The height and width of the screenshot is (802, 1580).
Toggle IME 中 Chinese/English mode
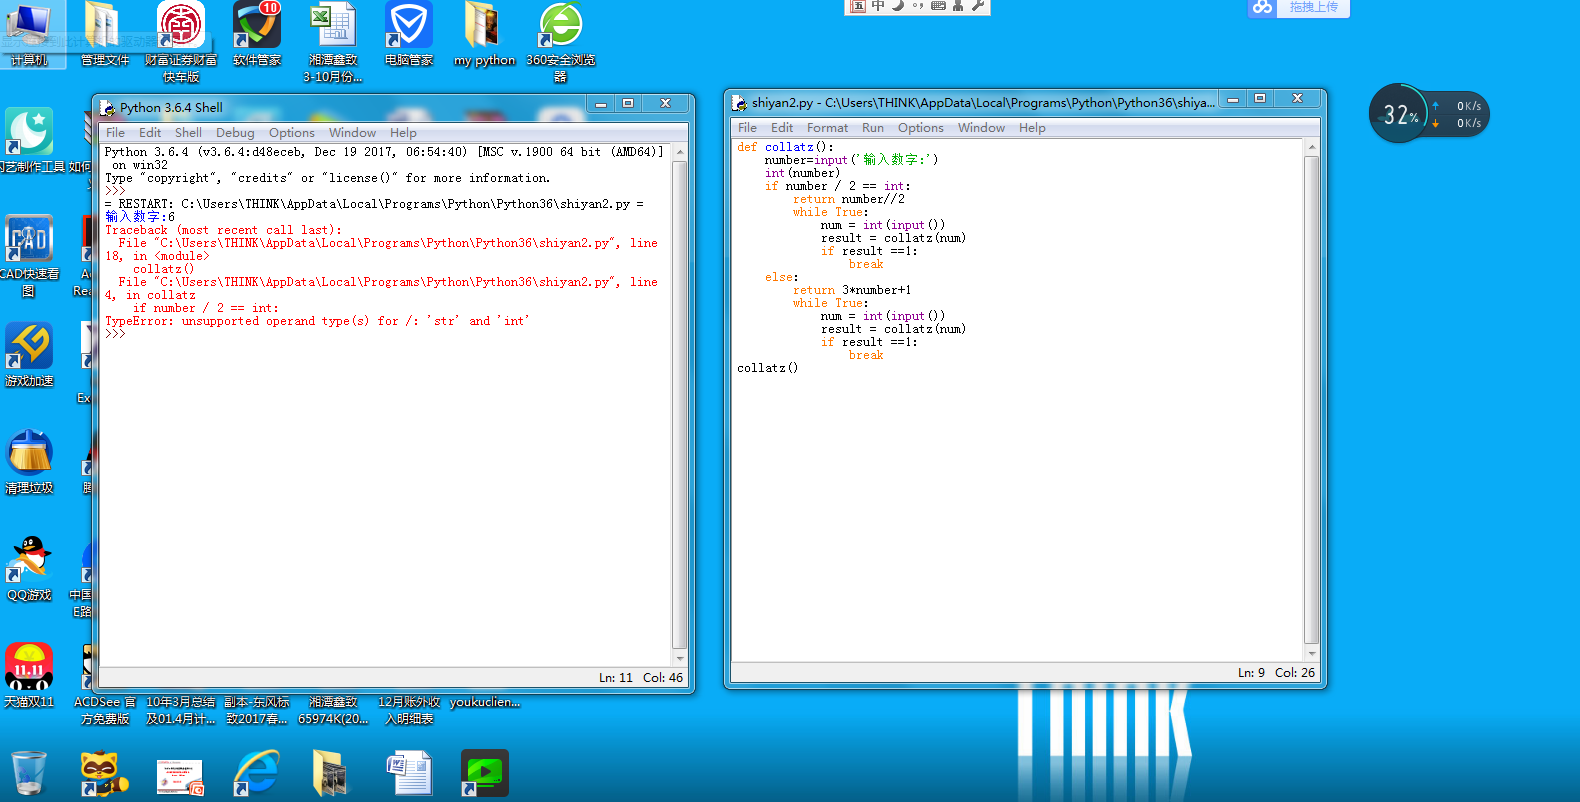878,6
